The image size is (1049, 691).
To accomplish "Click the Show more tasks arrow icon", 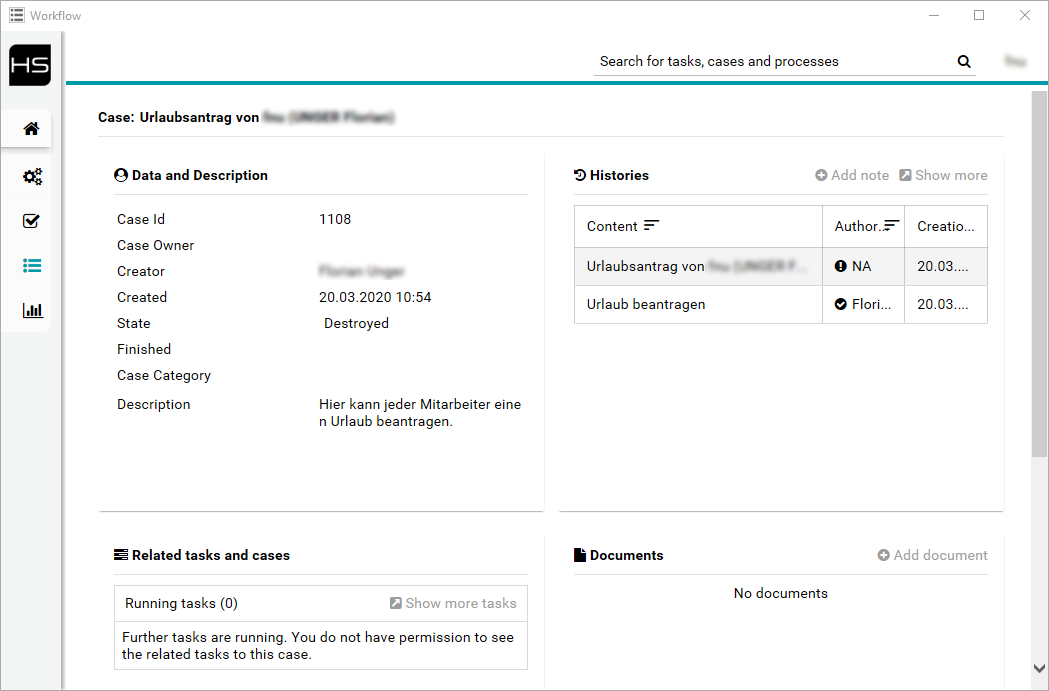I will (396, 603).
